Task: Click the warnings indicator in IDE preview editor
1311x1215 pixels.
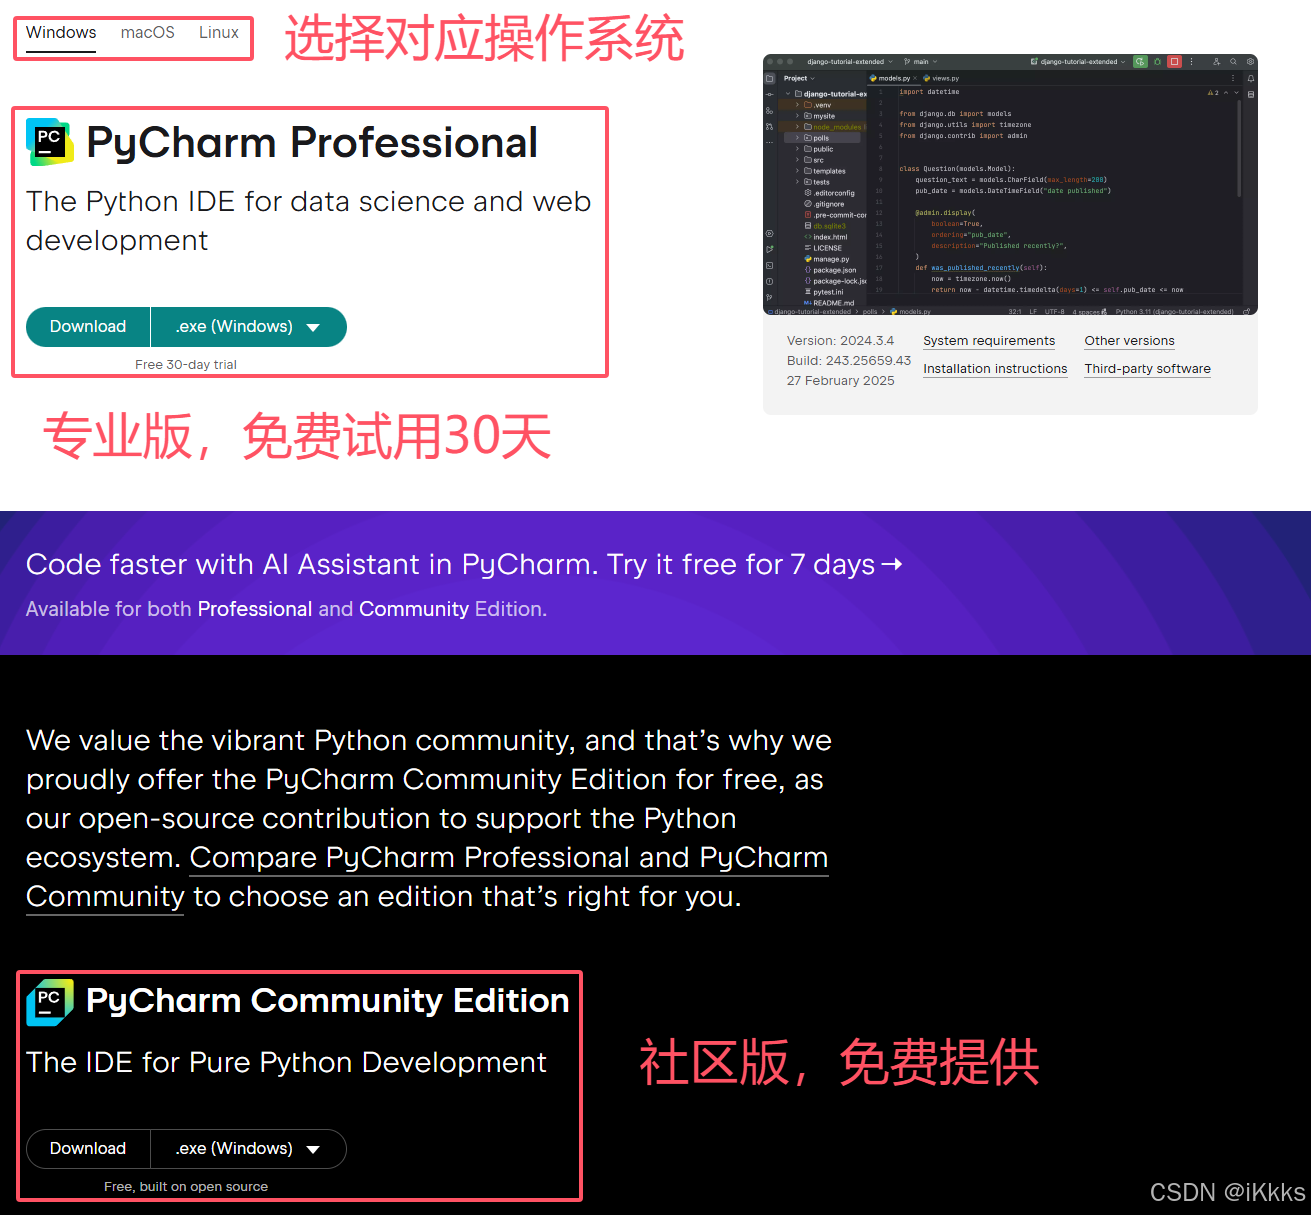Action: pos(1214,93)
